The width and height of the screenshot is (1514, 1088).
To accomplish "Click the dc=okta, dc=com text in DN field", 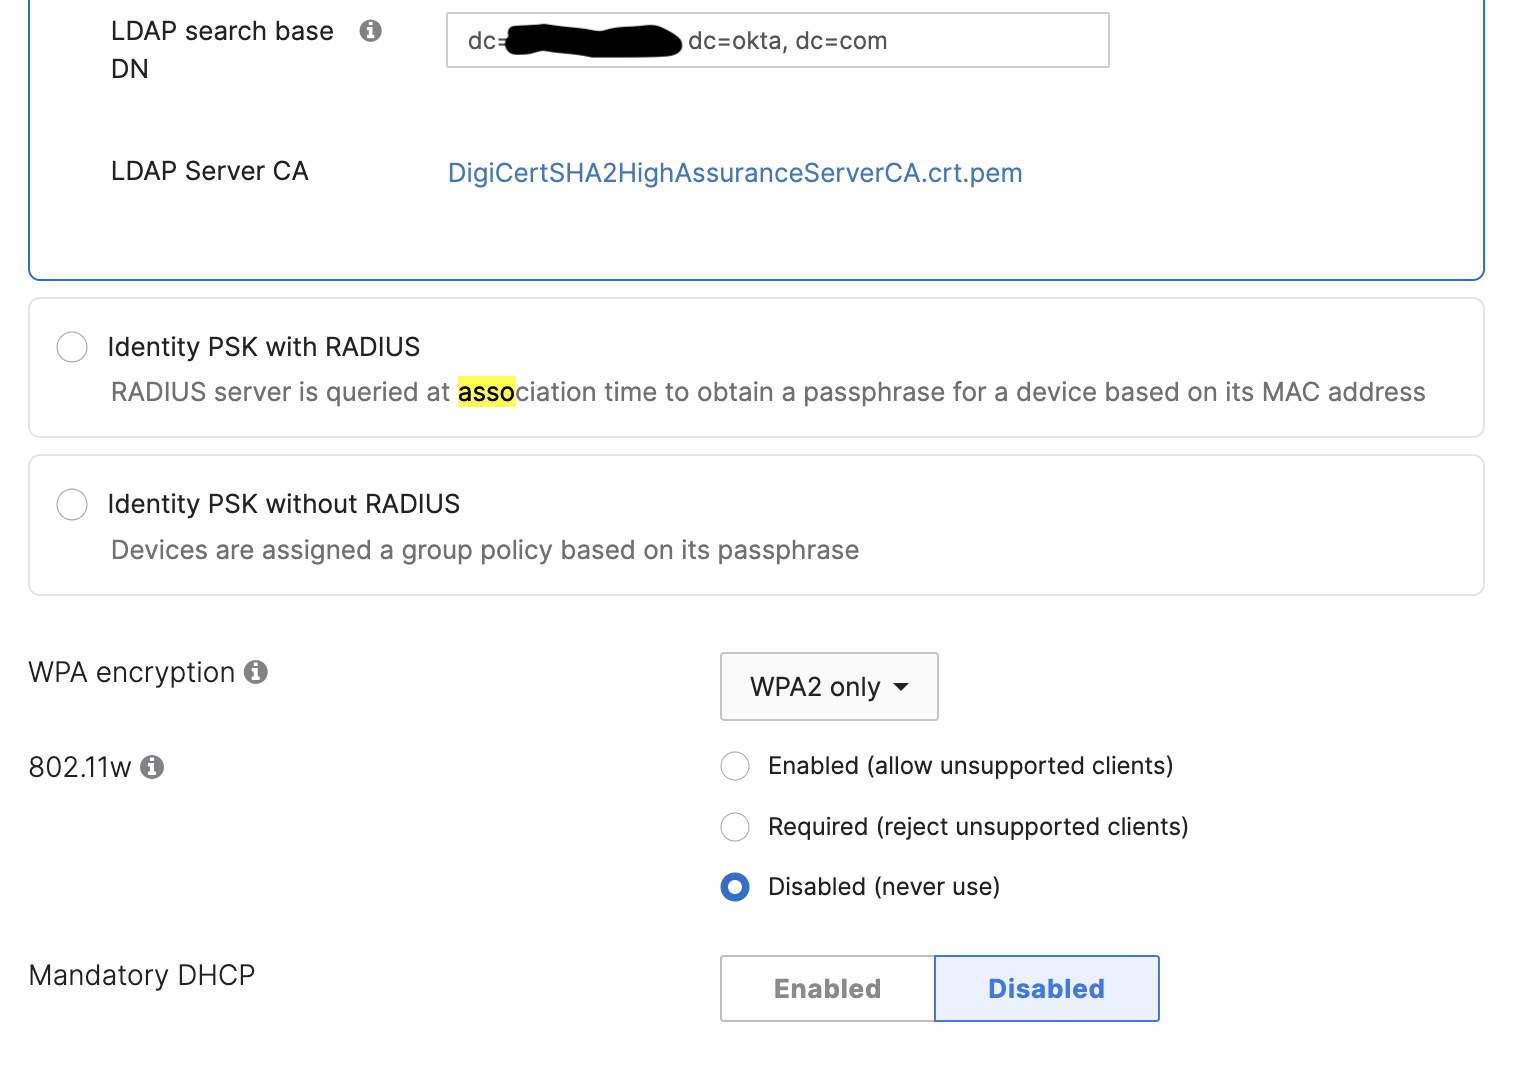I will point(786,40).
